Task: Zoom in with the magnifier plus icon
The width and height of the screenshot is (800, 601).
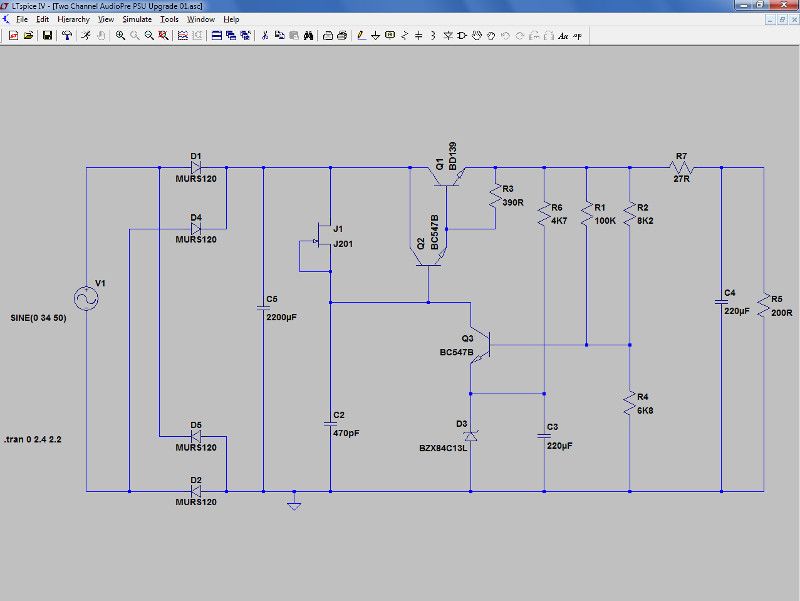Action: point(120,36)
